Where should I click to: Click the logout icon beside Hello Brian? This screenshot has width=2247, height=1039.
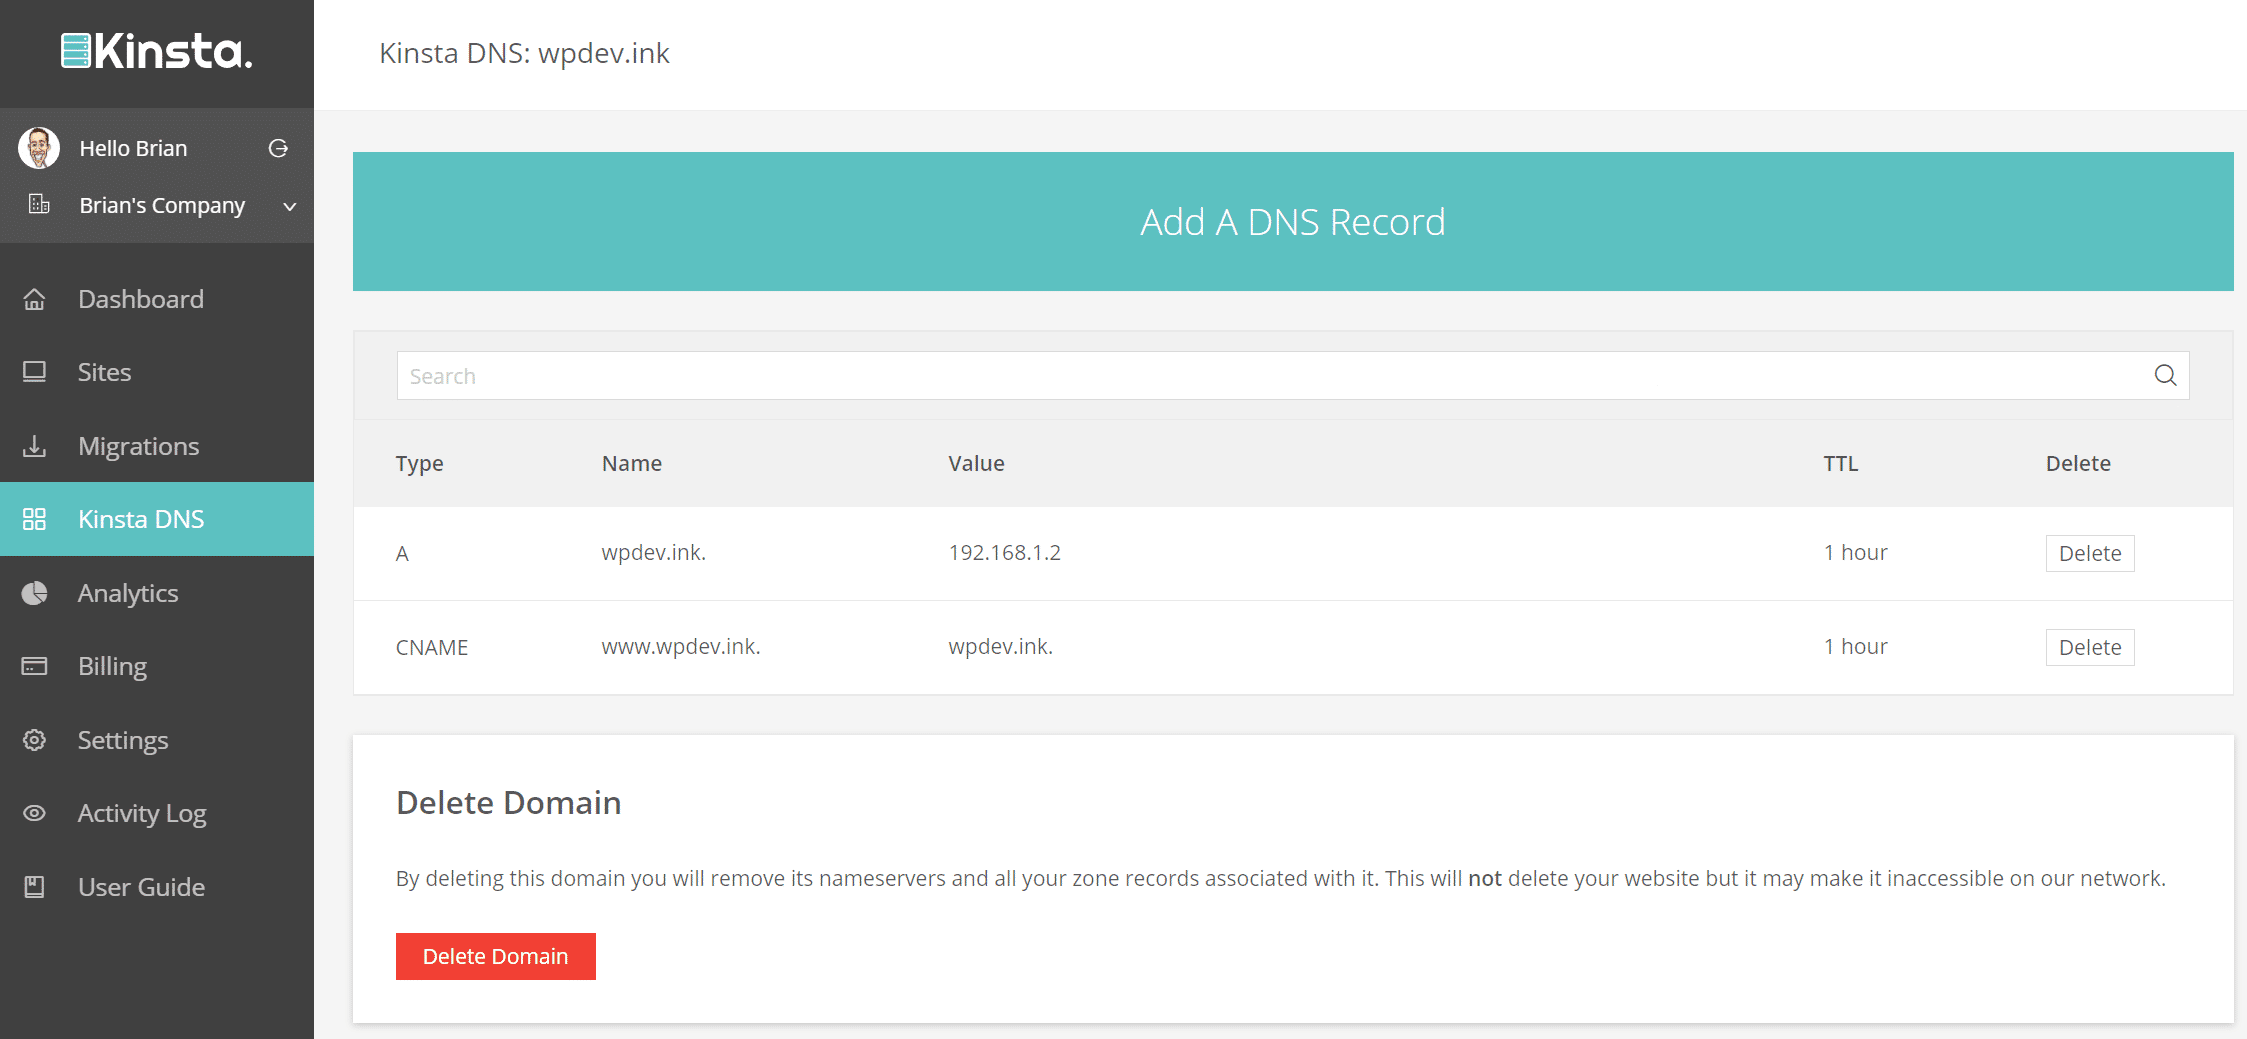click(278, 148)
